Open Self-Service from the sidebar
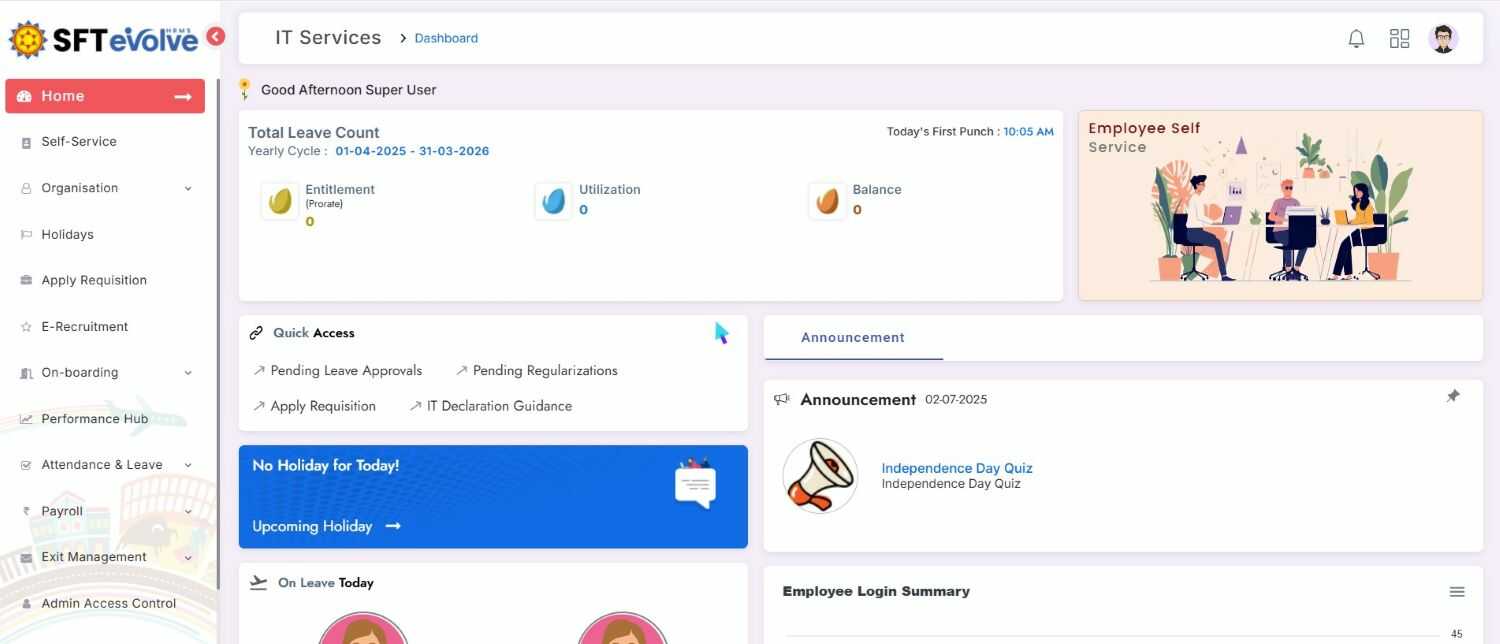This screenshot has height=644, width=1500. [x=108, y=142]
